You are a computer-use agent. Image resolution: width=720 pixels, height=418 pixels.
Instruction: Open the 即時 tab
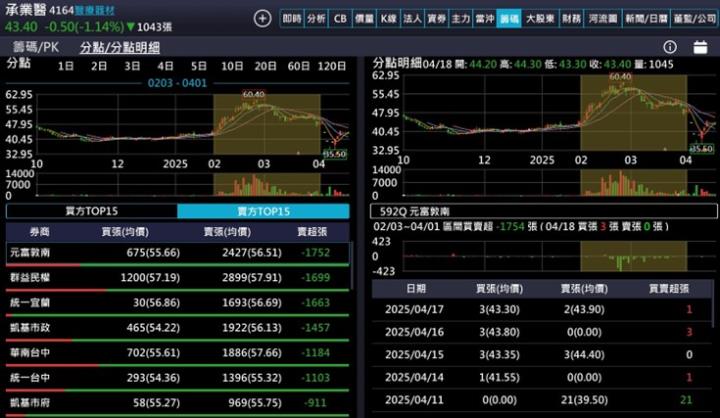click(x=292, y=18)
